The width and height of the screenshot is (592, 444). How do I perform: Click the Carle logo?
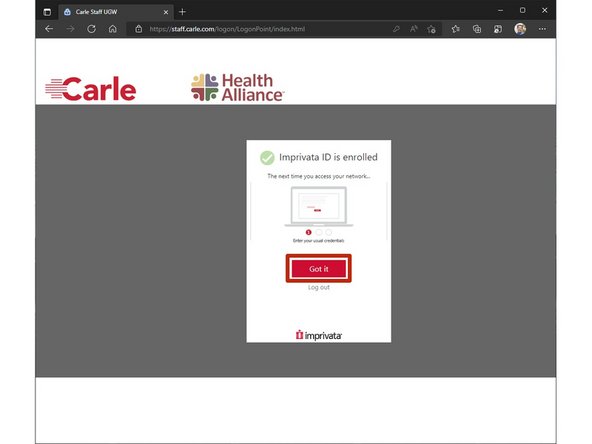(x=91, y=89)
